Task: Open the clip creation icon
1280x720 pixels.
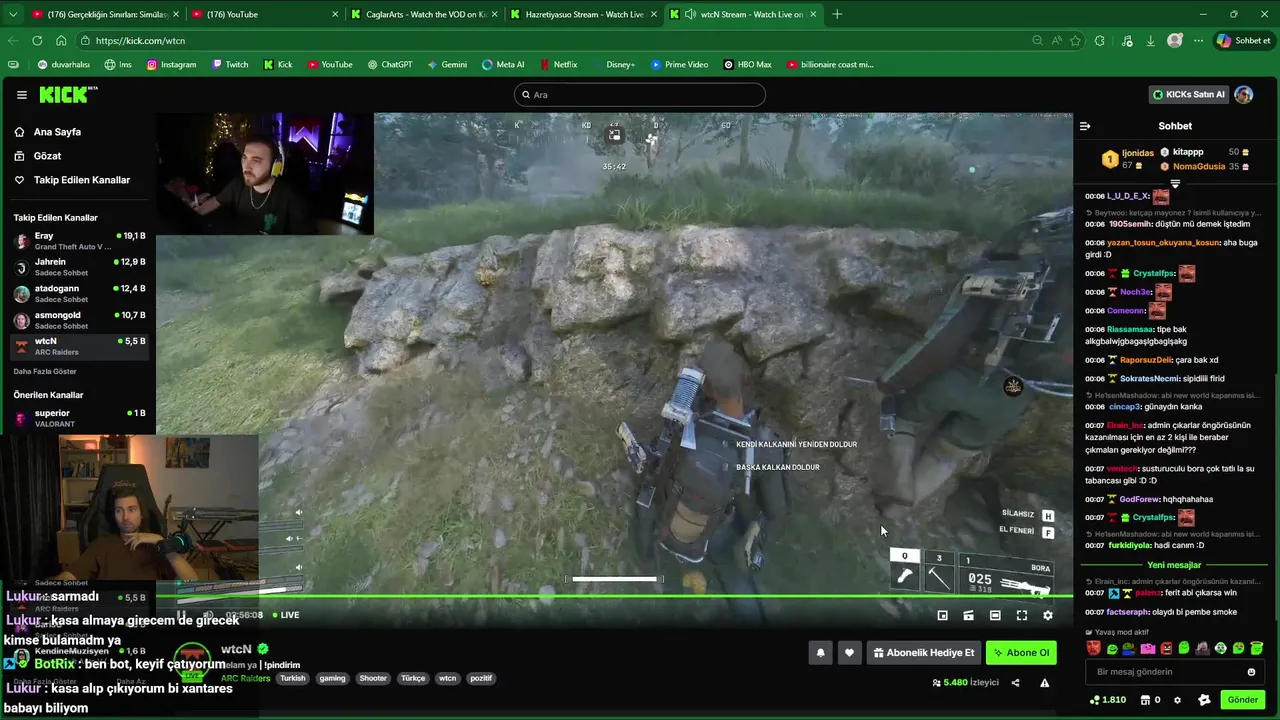Action: tap(968, 616)
